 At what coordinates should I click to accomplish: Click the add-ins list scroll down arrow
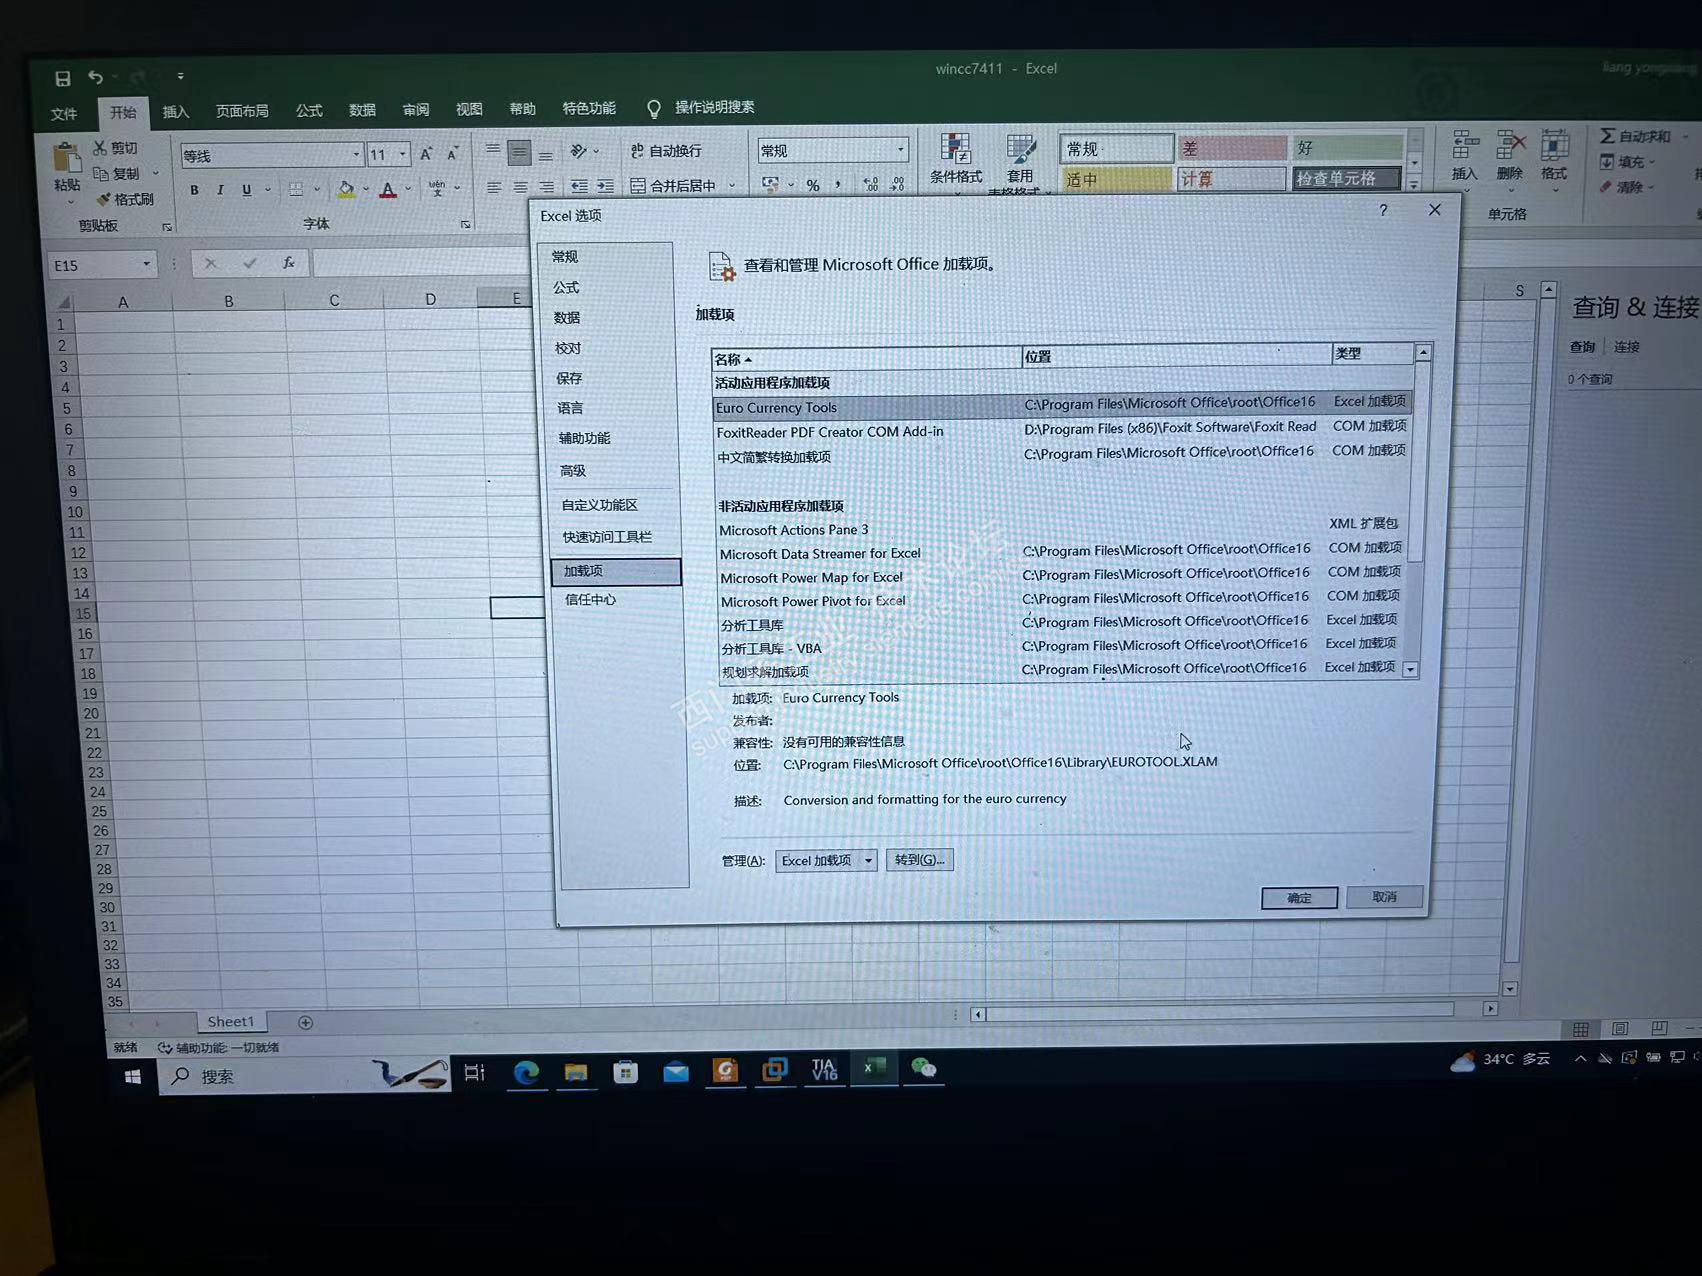[x=1410, y=670]
